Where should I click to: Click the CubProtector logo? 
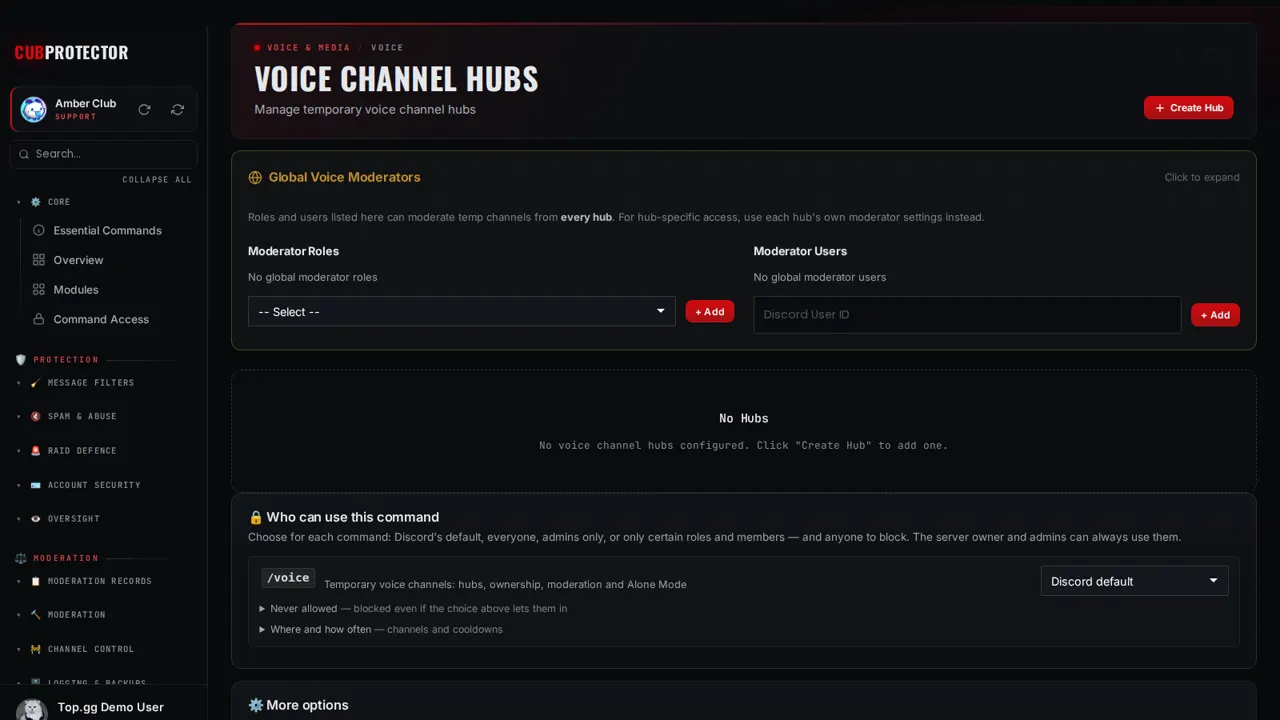point(71,53)
